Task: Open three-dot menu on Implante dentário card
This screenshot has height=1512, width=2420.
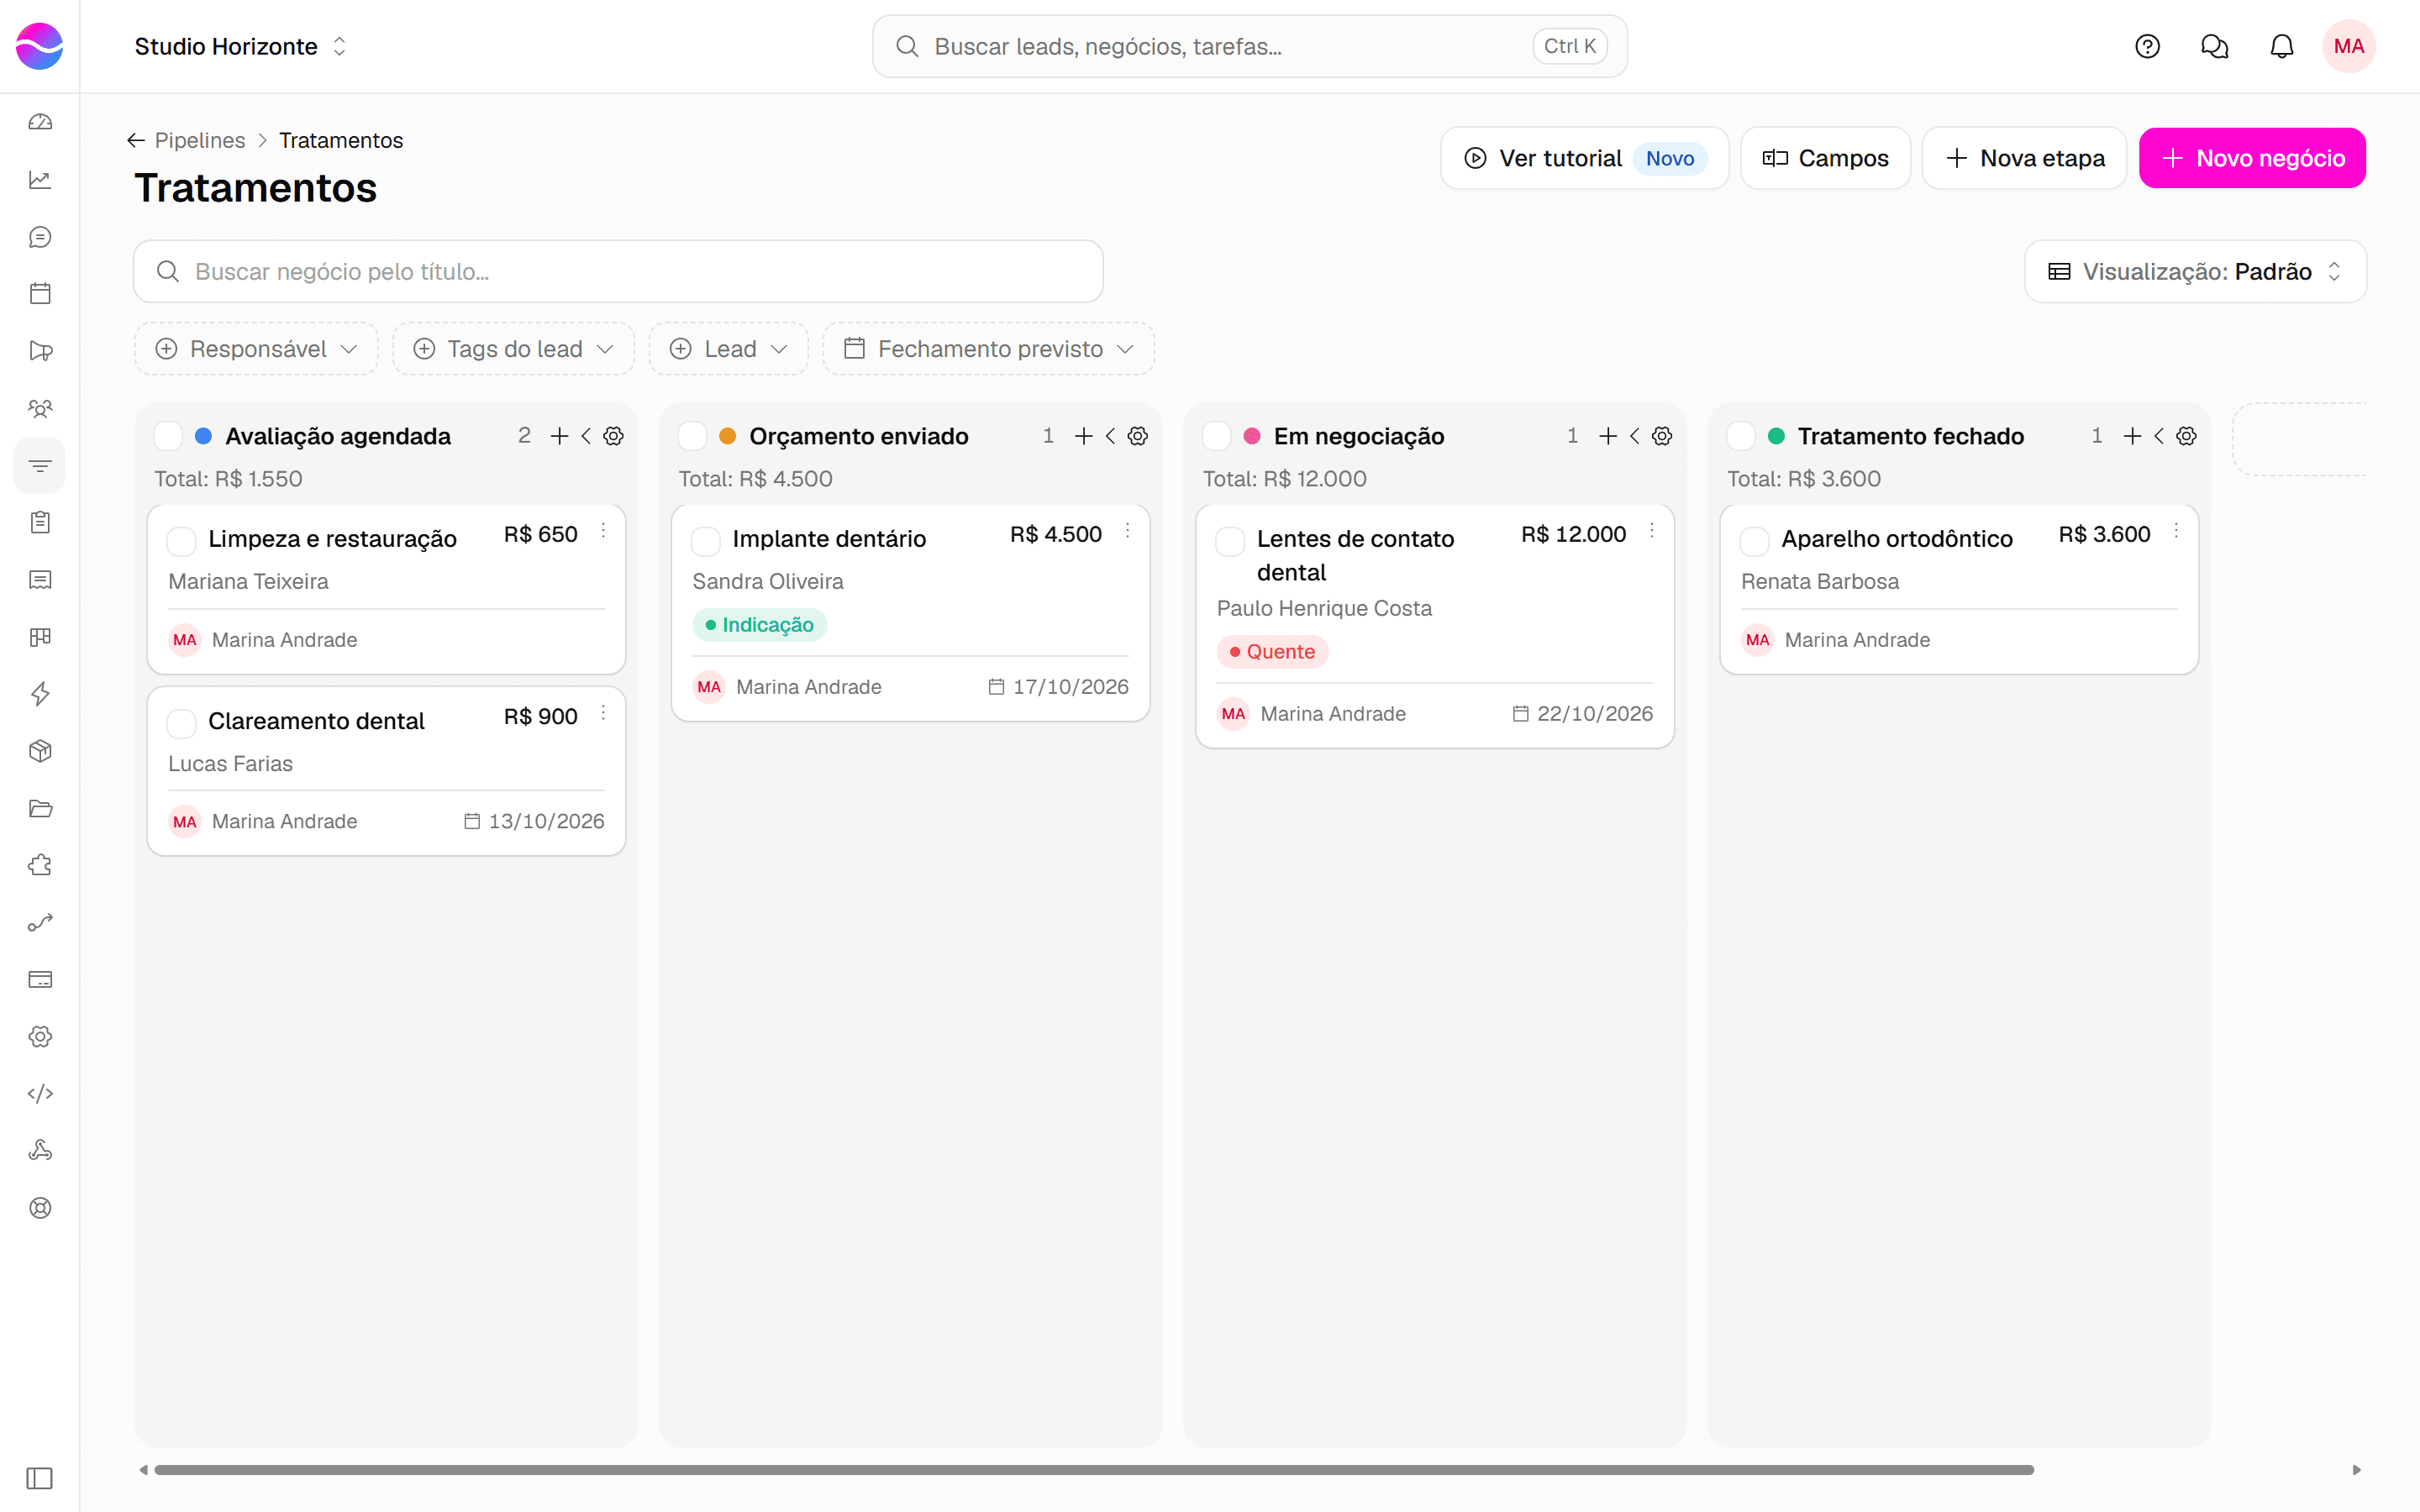Action: (1127, 531)
